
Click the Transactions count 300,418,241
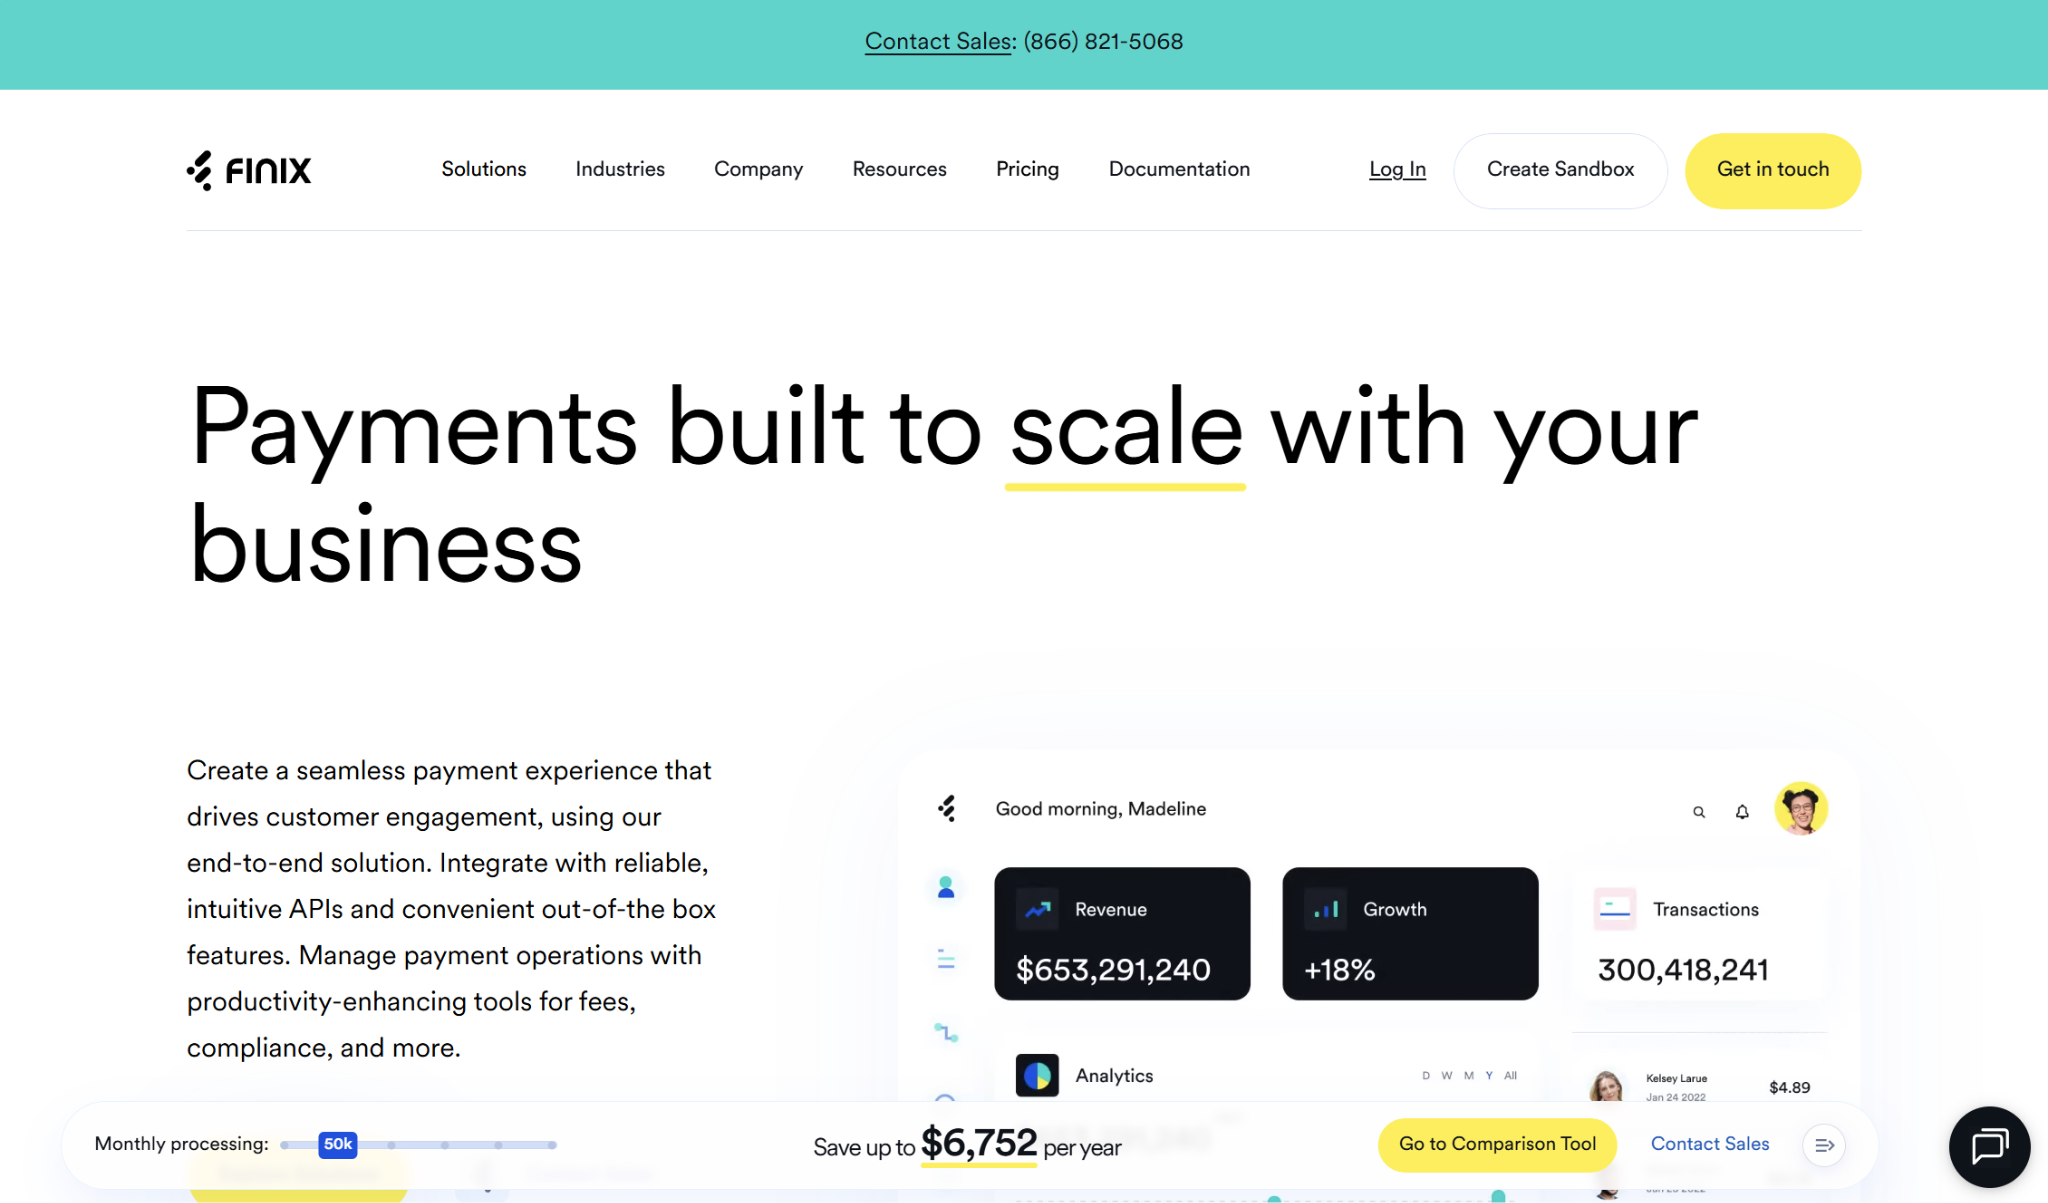(x=1683, y=969)
